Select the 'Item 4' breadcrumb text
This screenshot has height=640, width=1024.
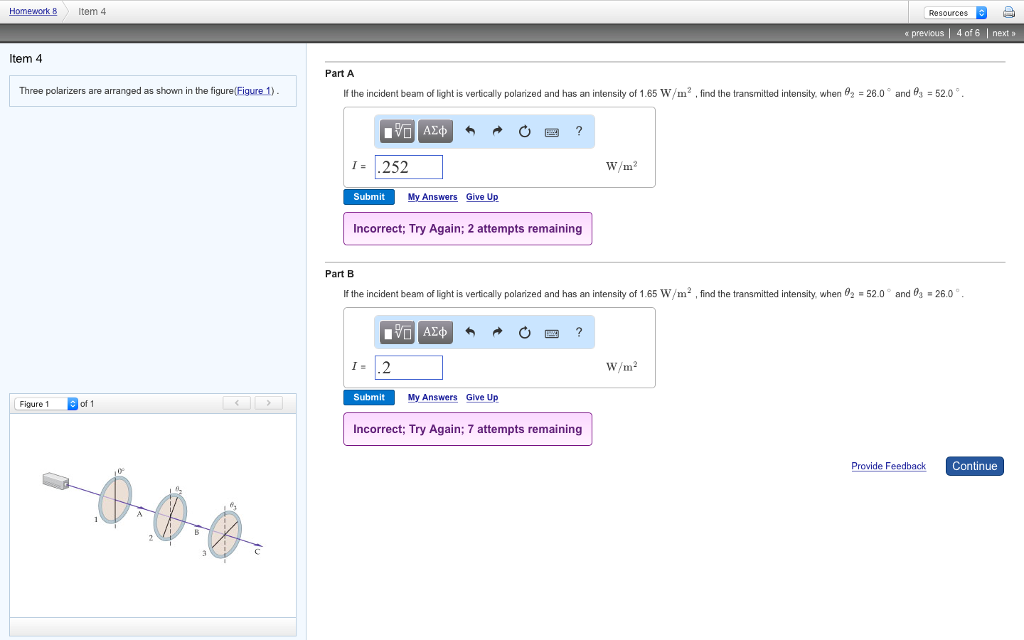(92, 11)
